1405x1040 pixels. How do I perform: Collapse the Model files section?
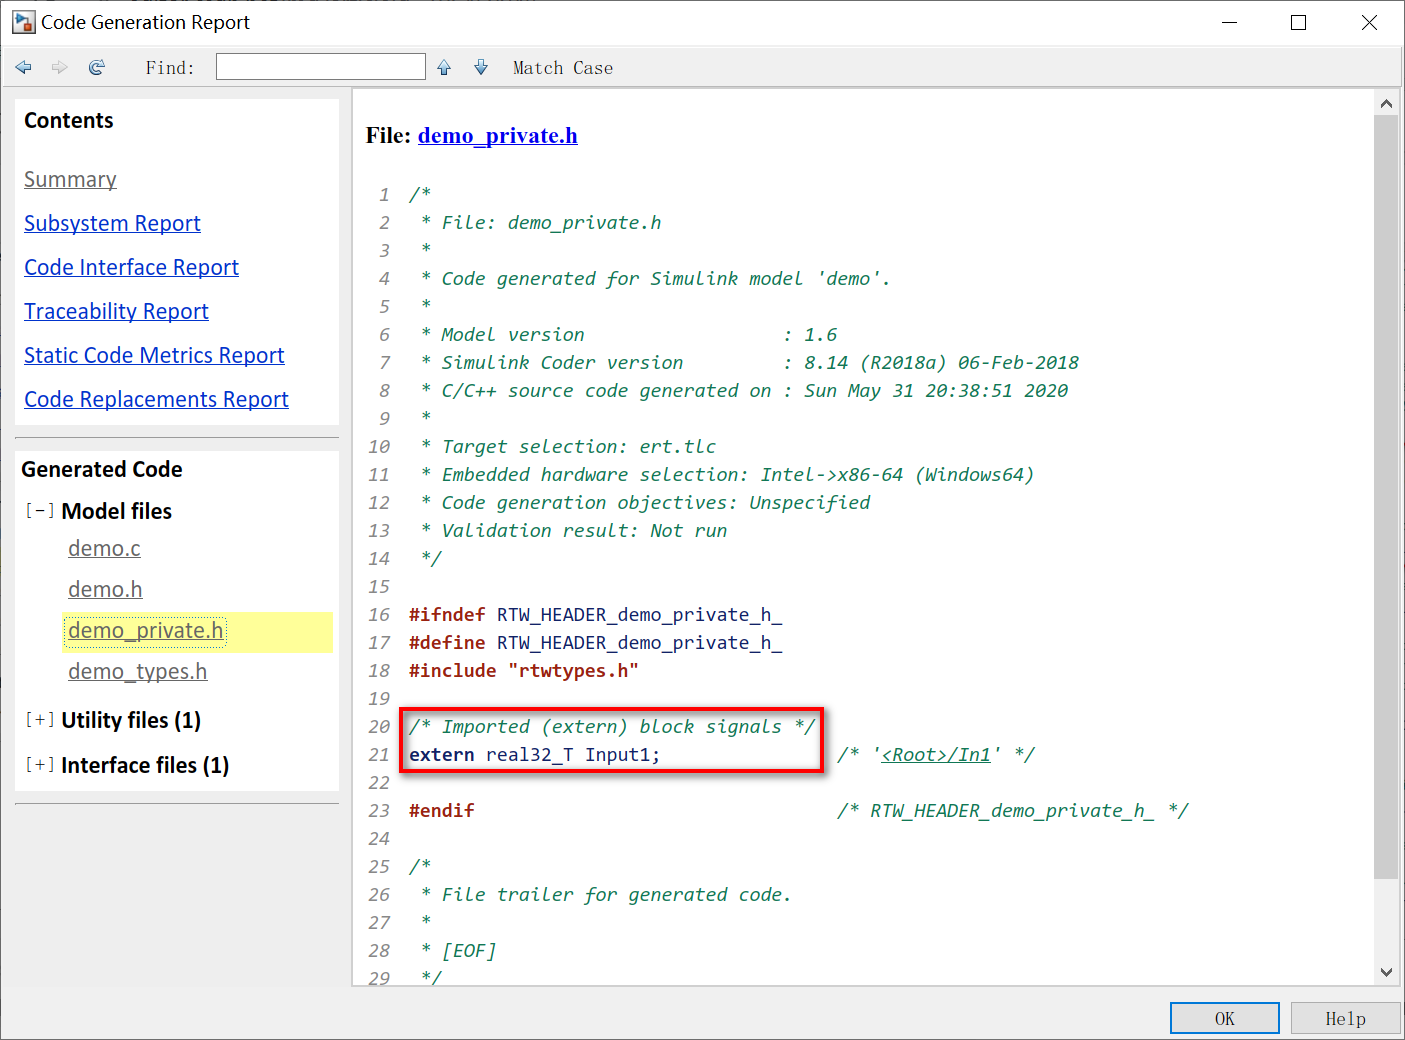[x=40, y=511]
